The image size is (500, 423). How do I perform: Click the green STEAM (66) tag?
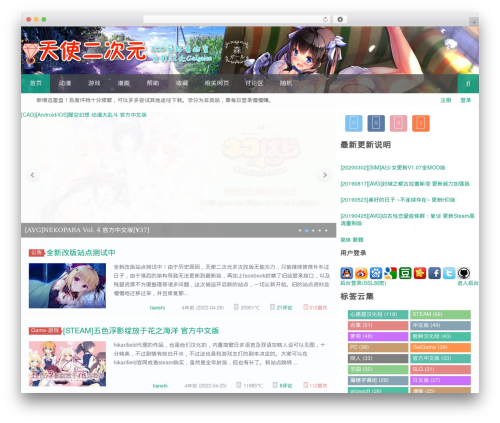click(440, 314)
